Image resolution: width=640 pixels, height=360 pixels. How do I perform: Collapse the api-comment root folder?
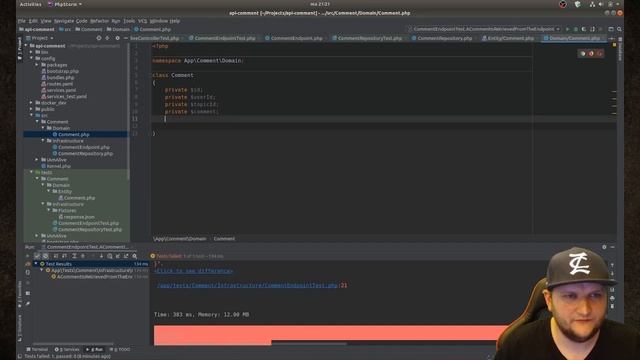pyautogui.click(x=26, y=46)
